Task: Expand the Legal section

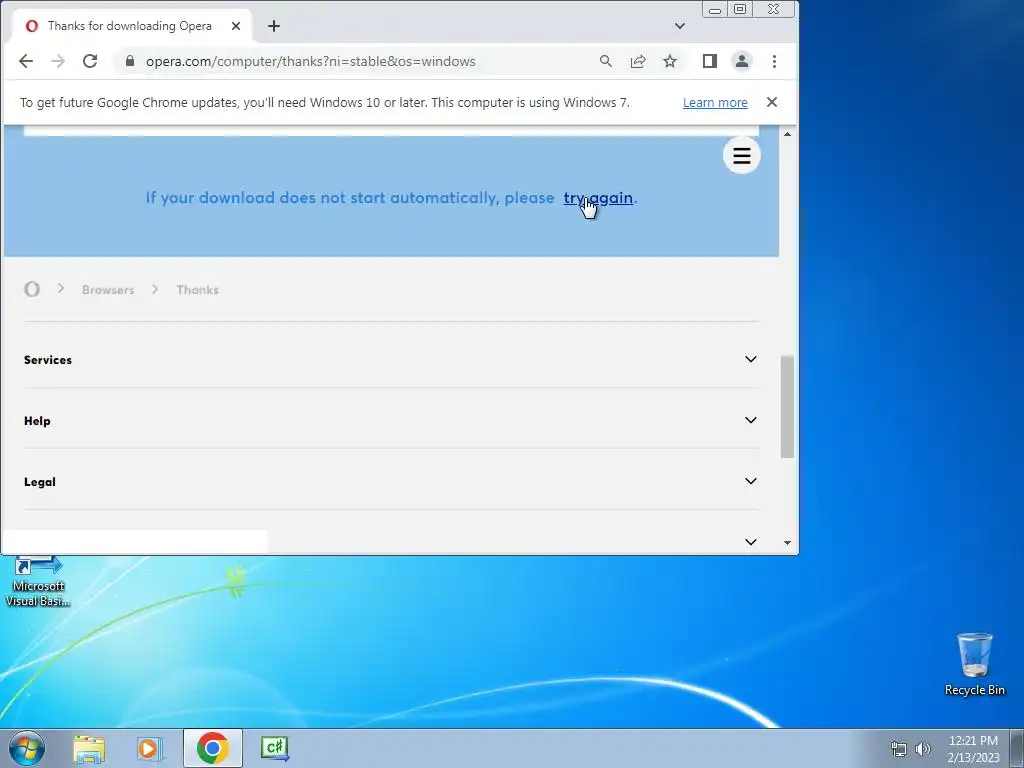Action: coord(392,482)
